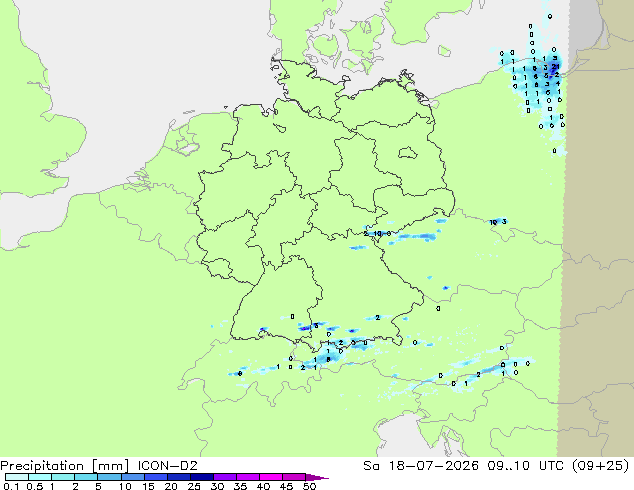Click the legend value label '25'

194,486
